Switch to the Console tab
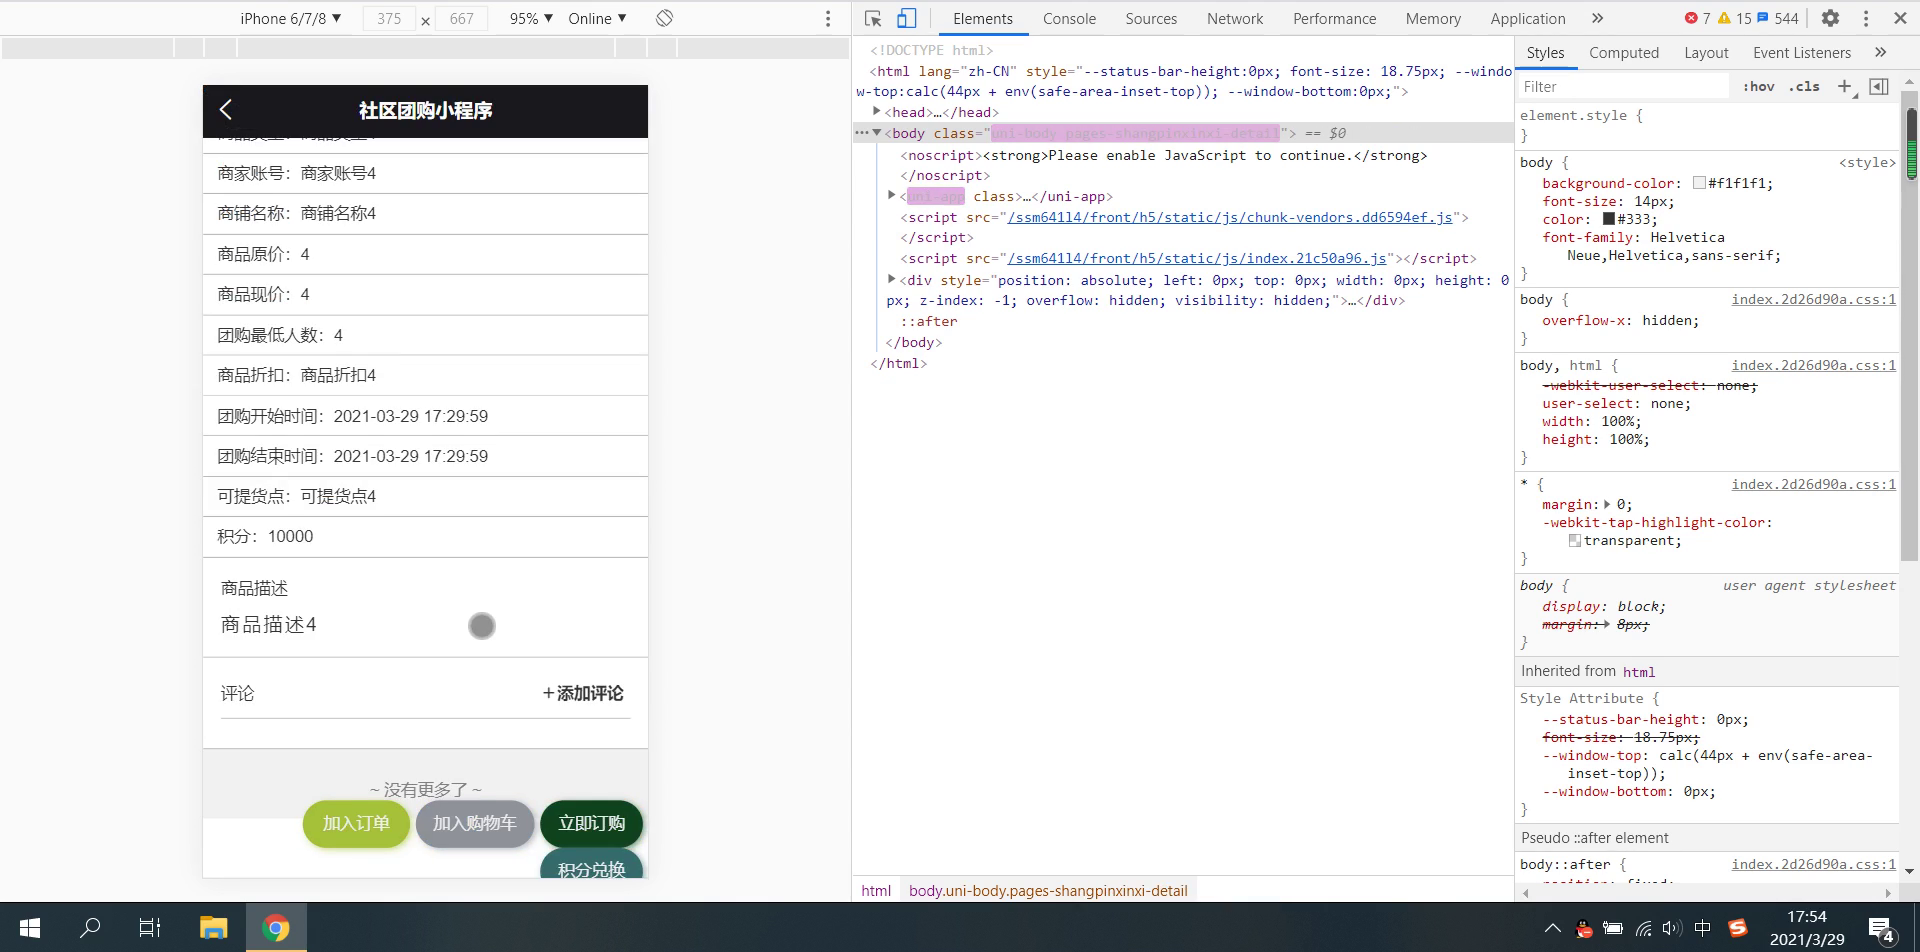Screen dimensions: 1920x952 tap(1069, 18)
